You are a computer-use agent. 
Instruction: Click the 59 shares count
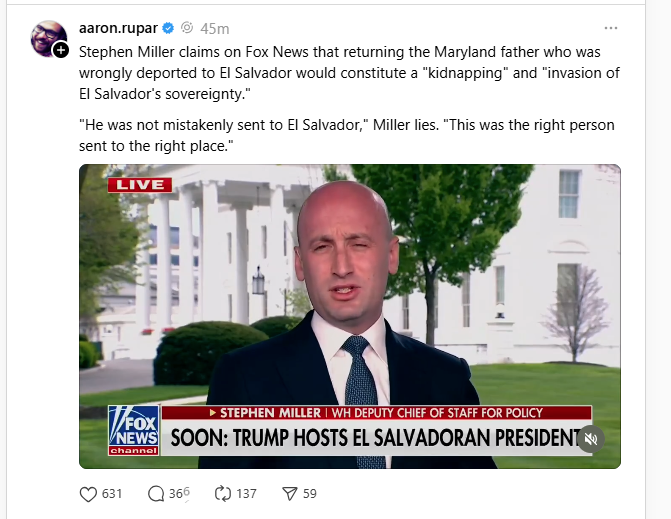310,494
